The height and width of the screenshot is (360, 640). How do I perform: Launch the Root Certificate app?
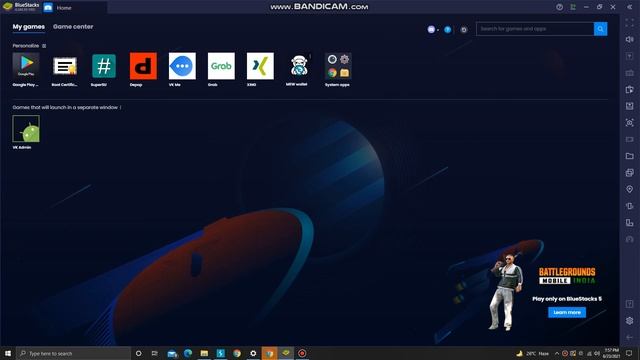point(64,66)
